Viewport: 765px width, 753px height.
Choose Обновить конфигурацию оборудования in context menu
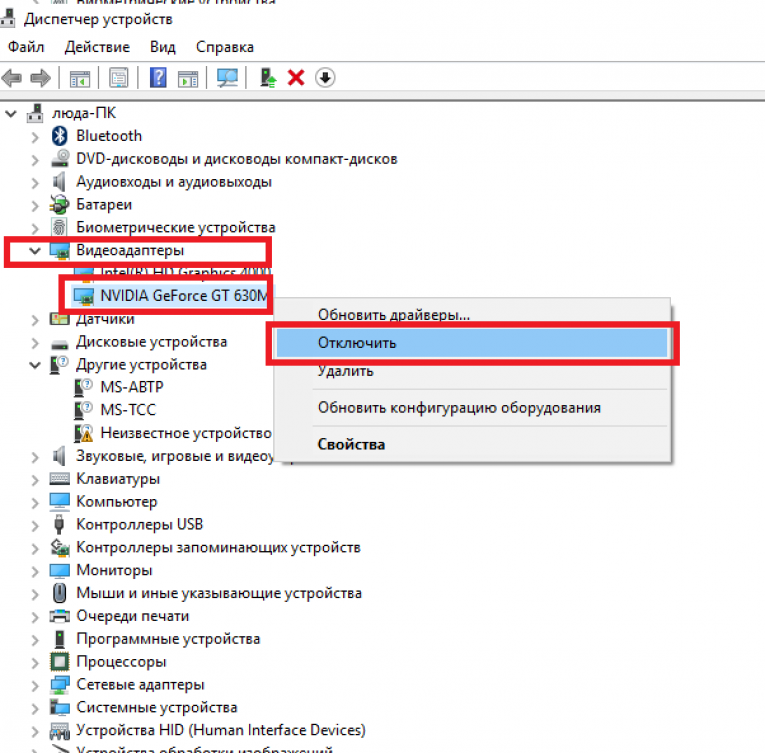[x=459, y=407]
